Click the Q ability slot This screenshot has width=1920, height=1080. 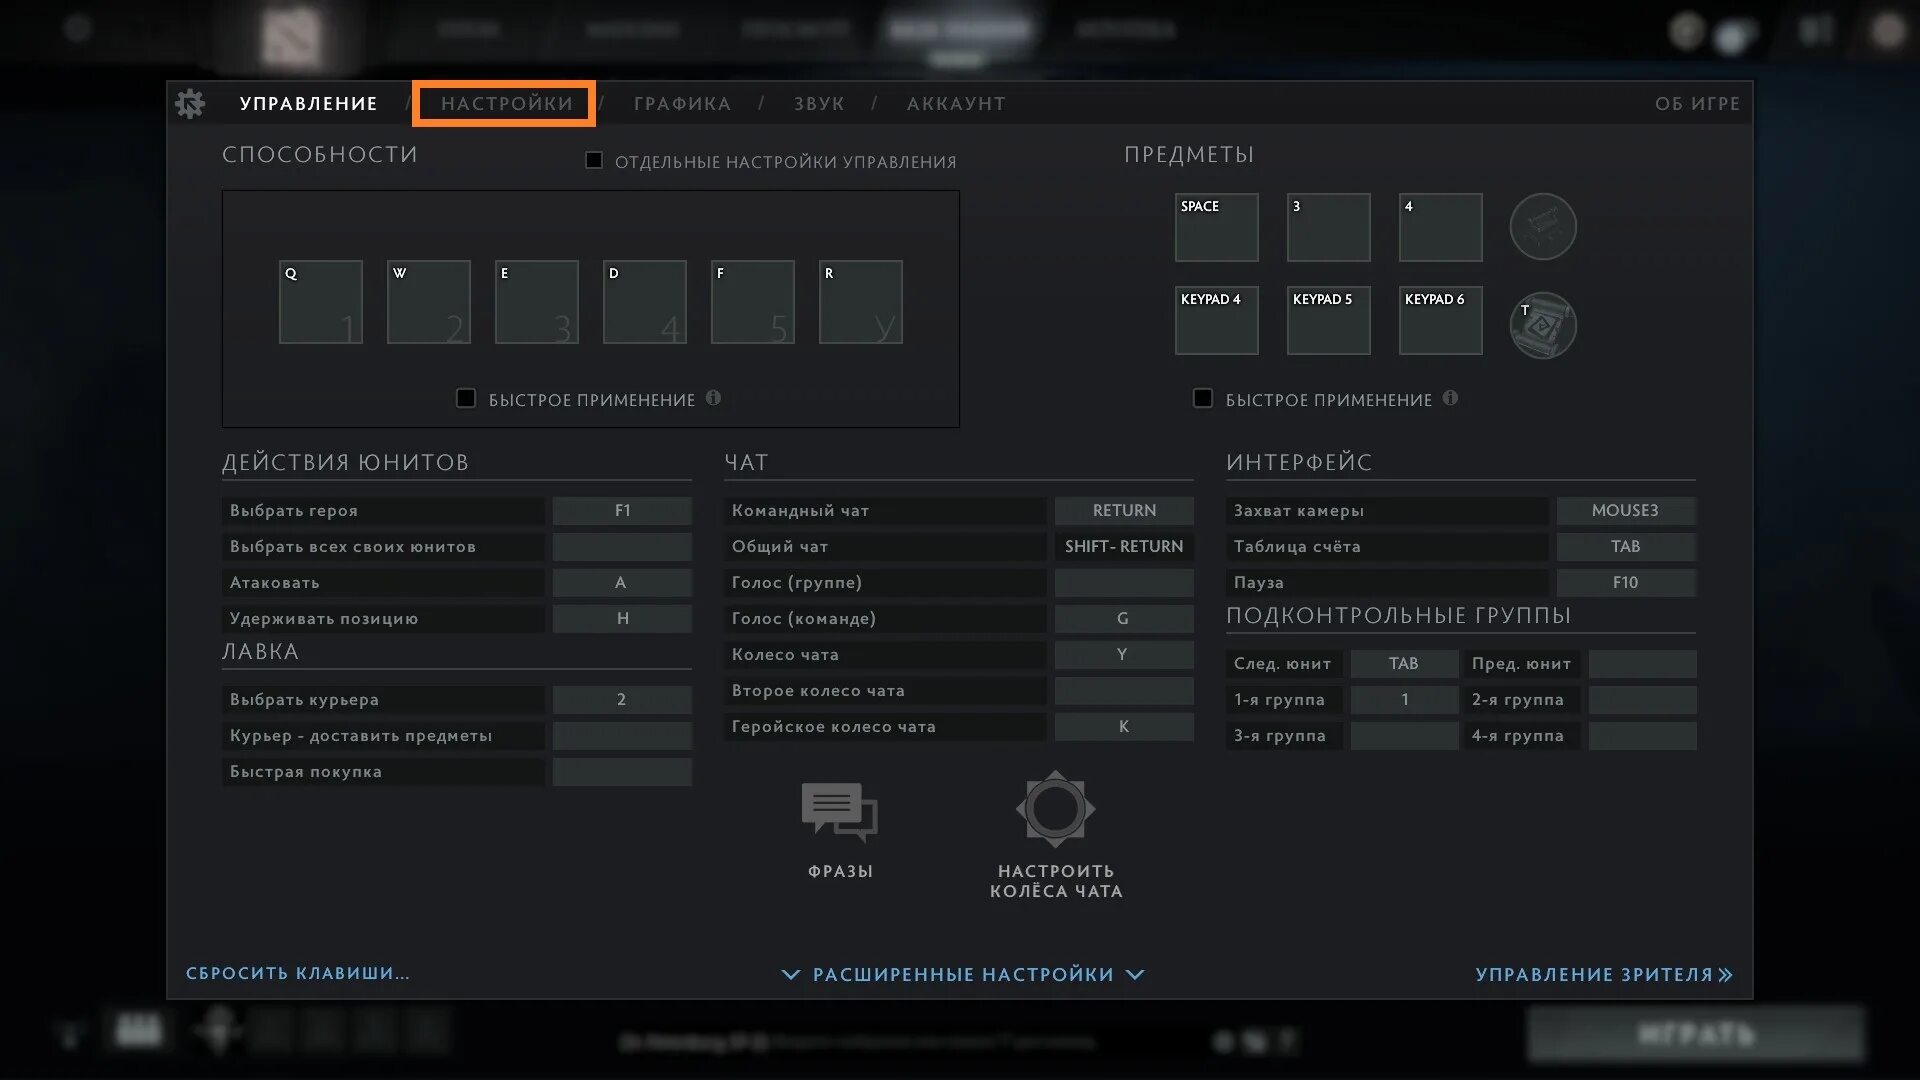pyautogui.click(x=320, y=302)
